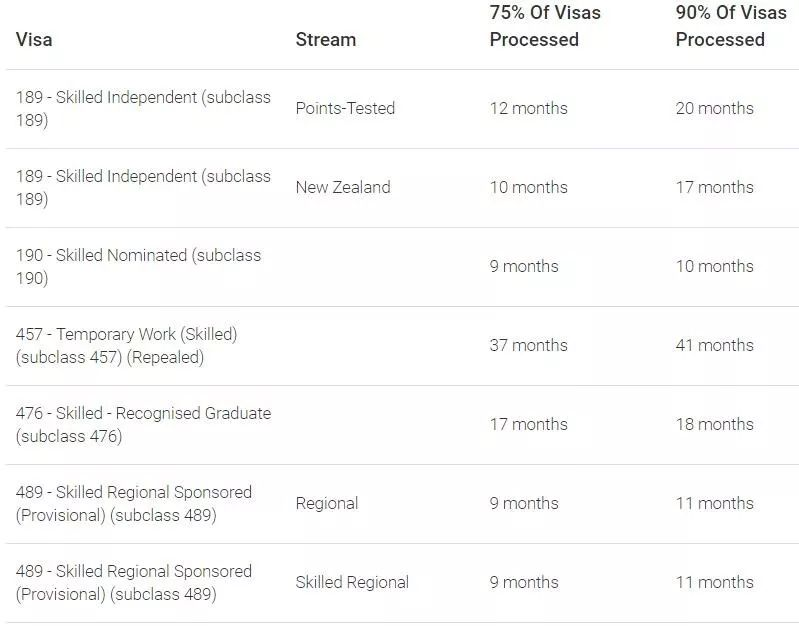This screenshot has width=799, height=626.
Task: Click the 37 months cell
Action: (528, 345)
